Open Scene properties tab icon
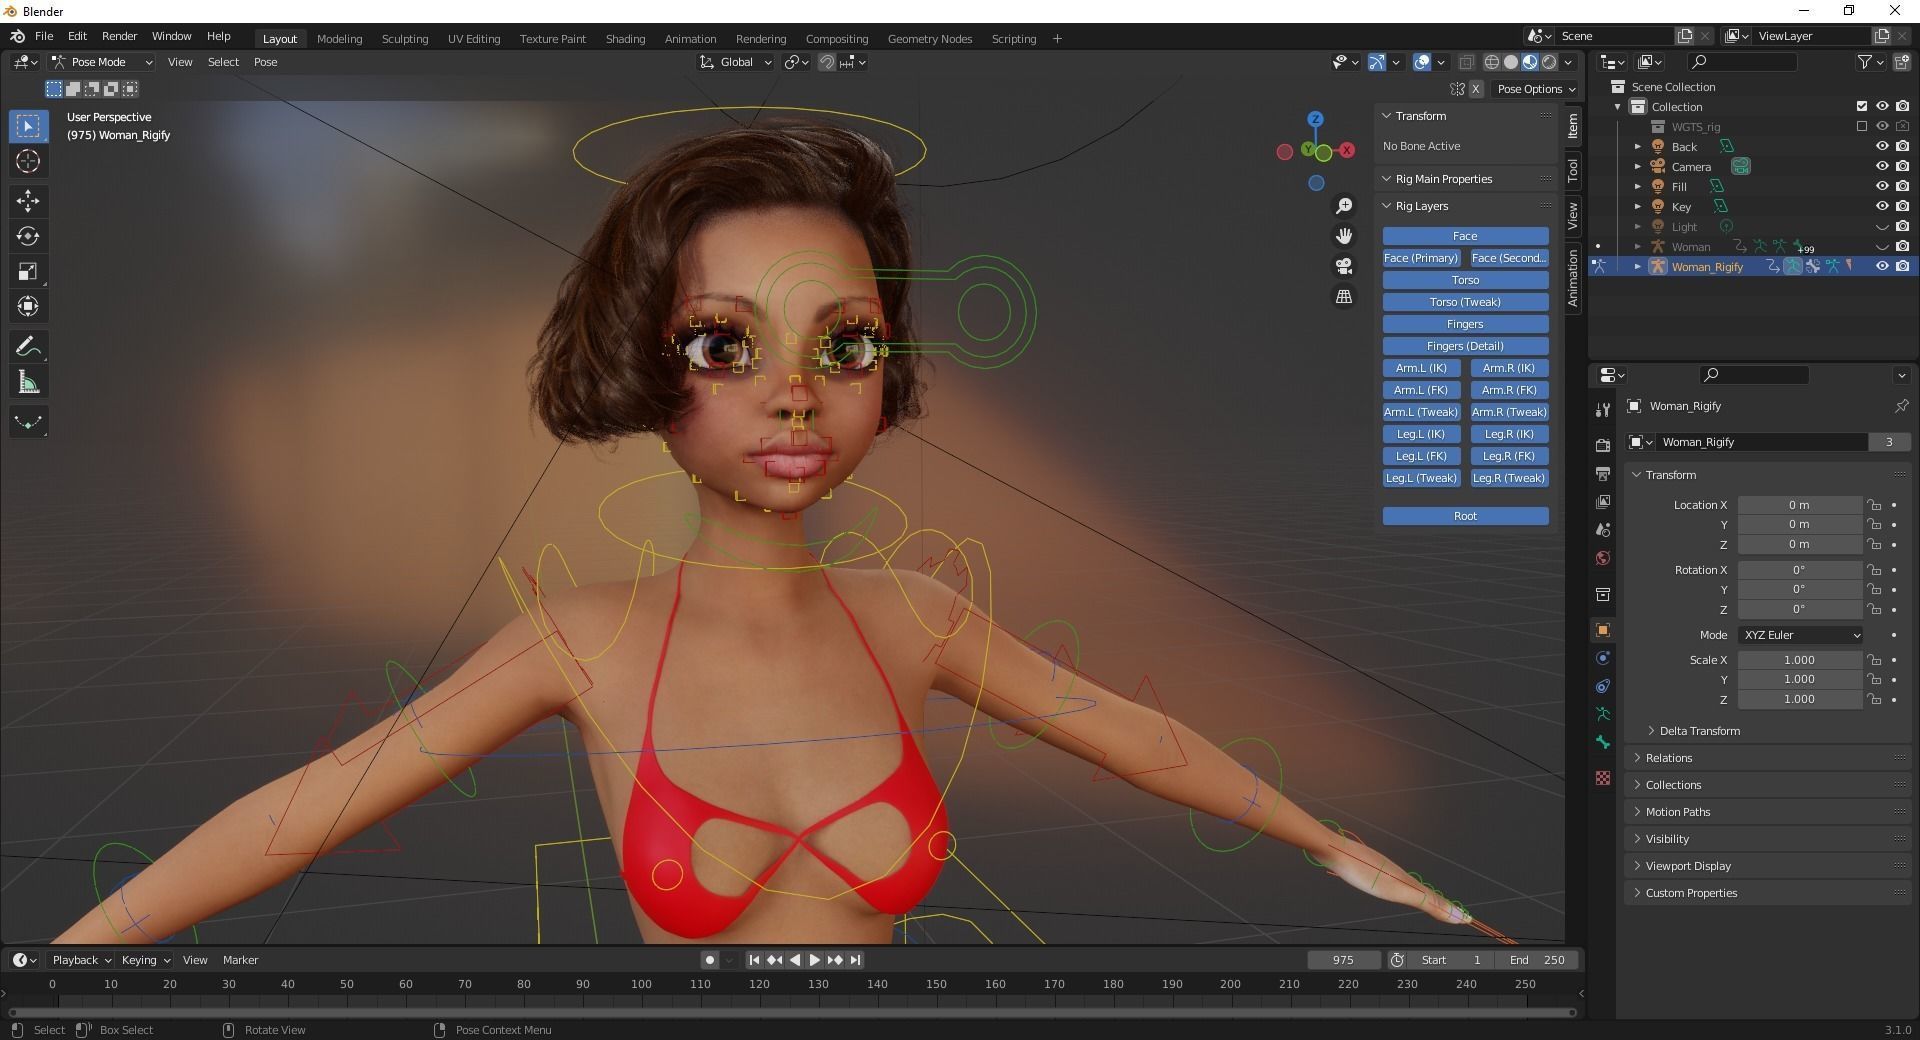The width and height of the screenshot is (1920, 1040). click(x=1603, y=529)
